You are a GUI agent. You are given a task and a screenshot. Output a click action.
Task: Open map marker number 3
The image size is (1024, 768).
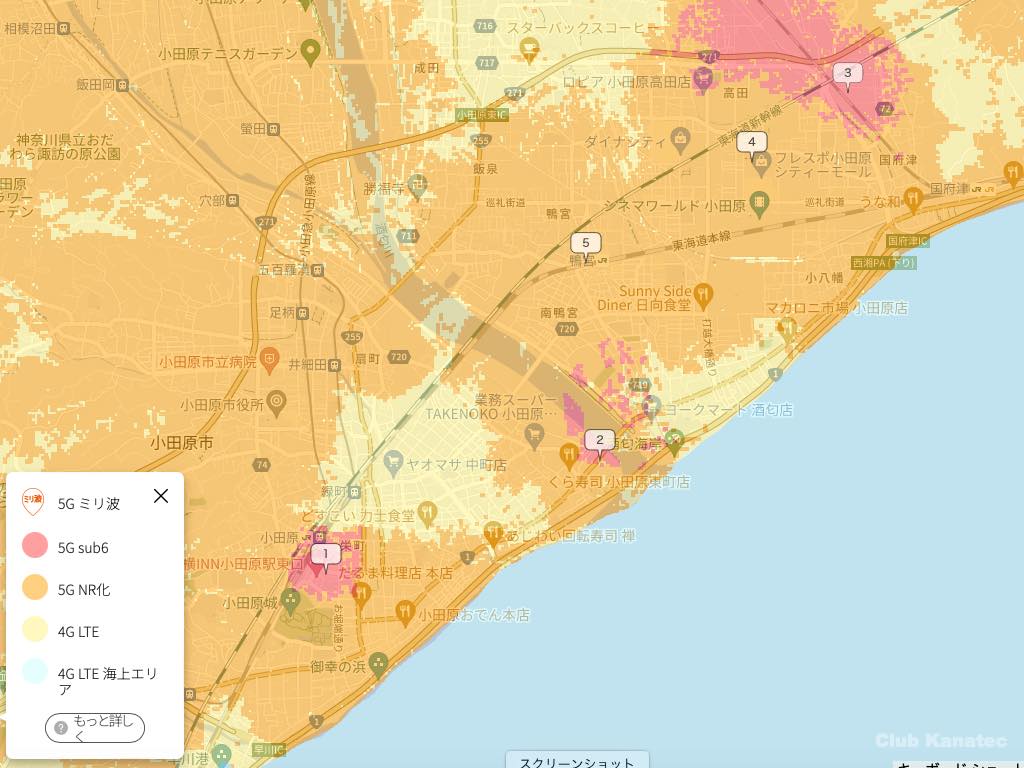[x=848, y=73]
